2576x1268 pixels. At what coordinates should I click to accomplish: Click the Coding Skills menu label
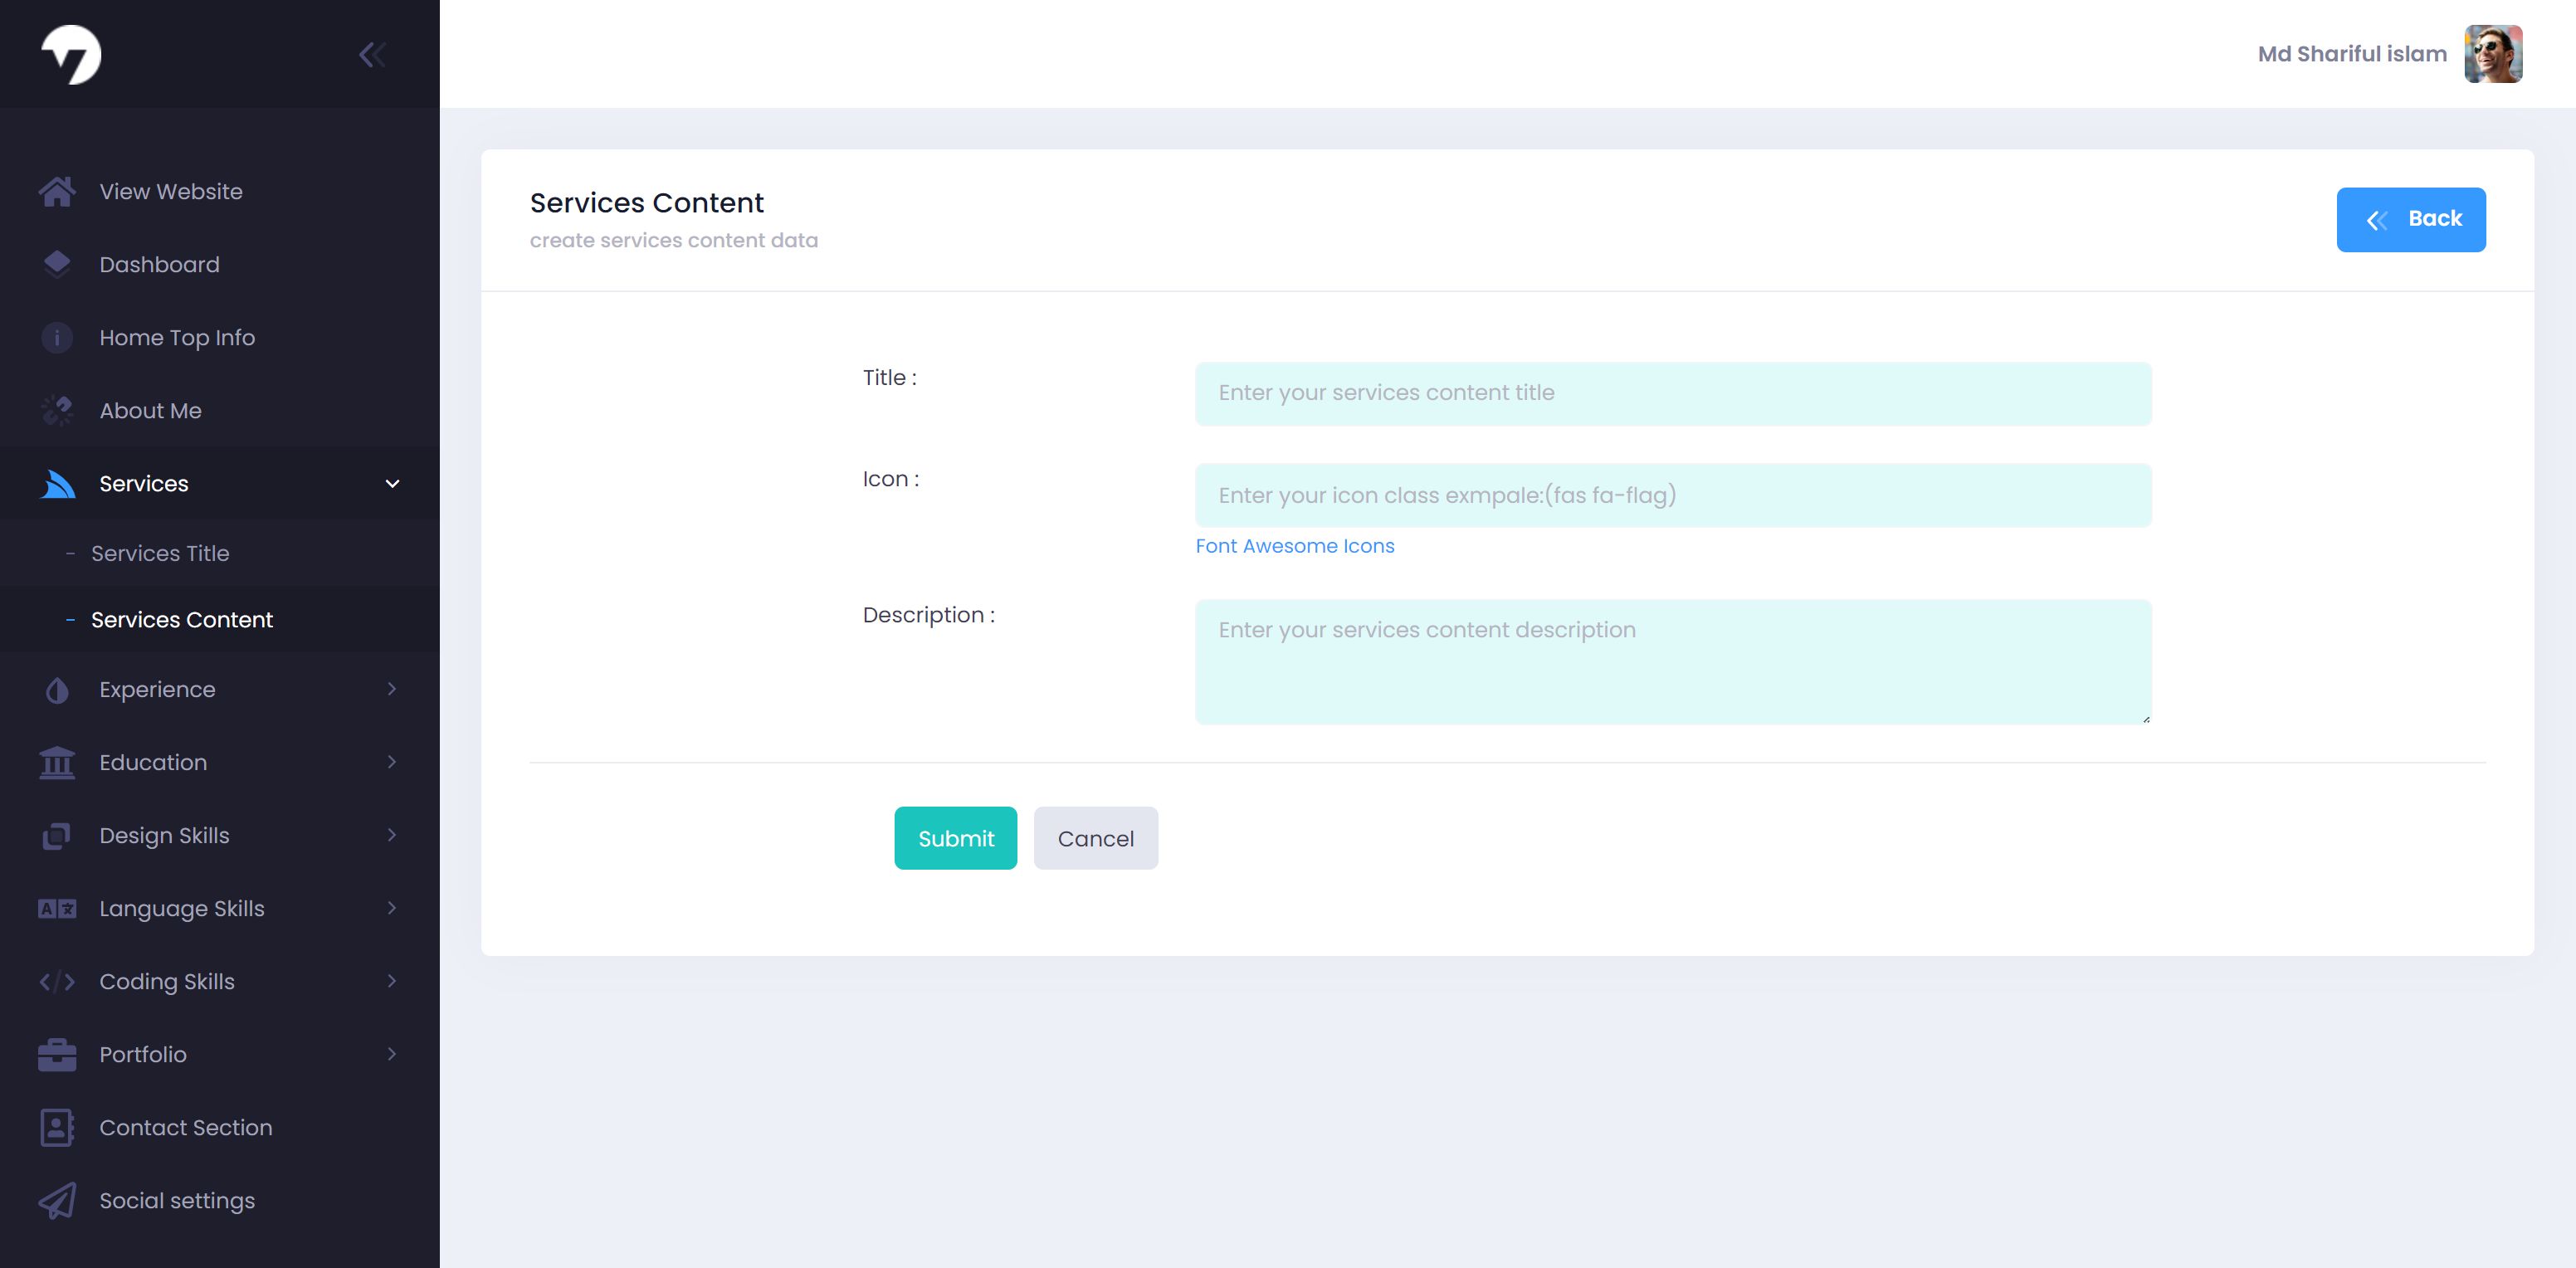[x=167, y=981]
